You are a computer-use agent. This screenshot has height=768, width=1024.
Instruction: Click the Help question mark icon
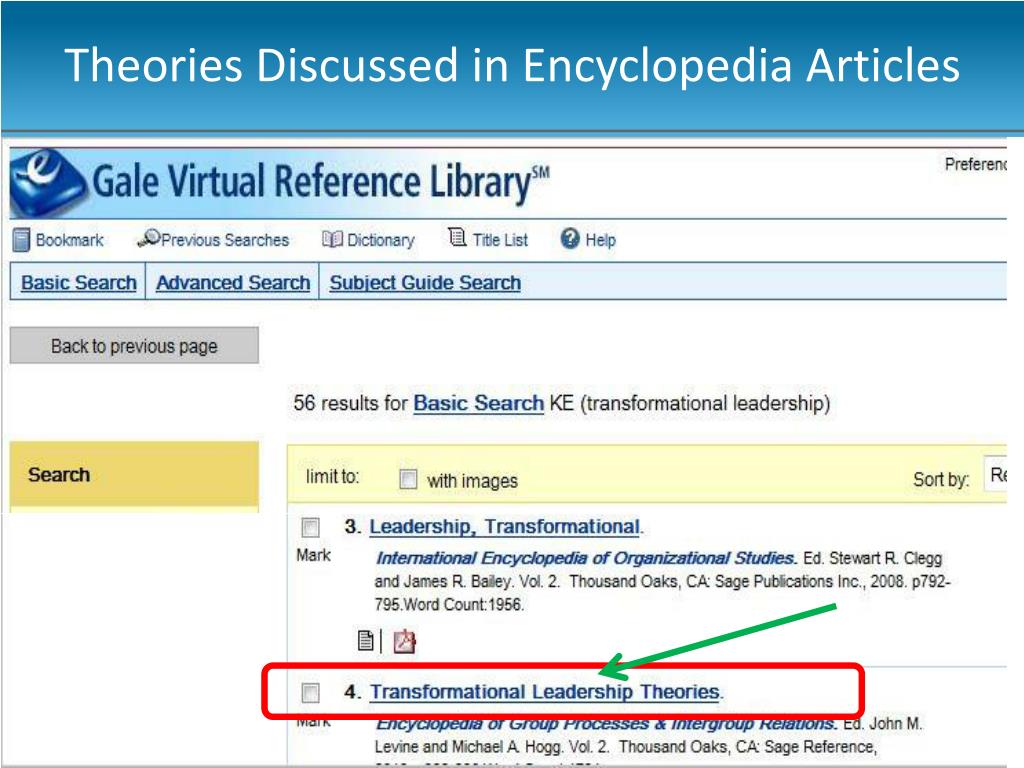[x=569, y=239]
